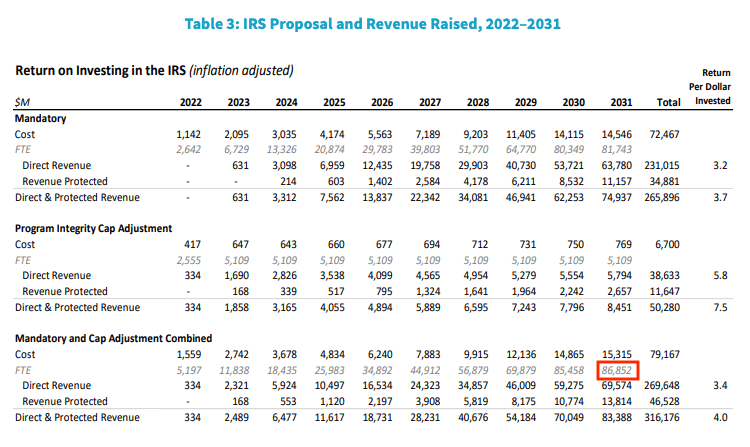Select the "Mandatory and Cap Adjustment Combined" heading
Screen dimensions: 750x447
click(113, 338)
